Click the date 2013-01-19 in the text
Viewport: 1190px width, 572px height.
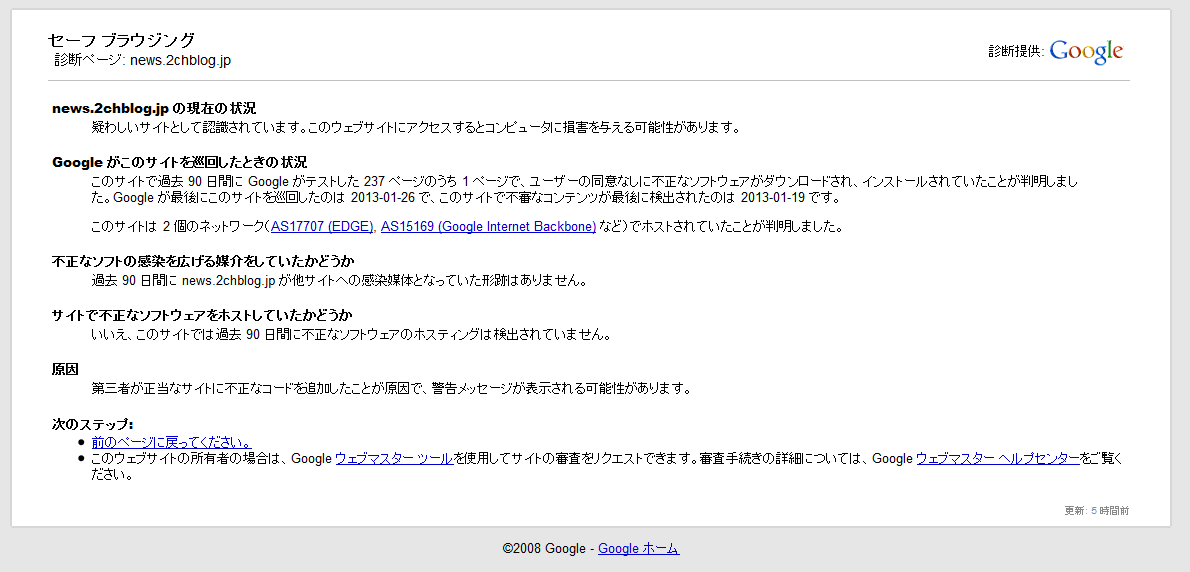point(773,198)
